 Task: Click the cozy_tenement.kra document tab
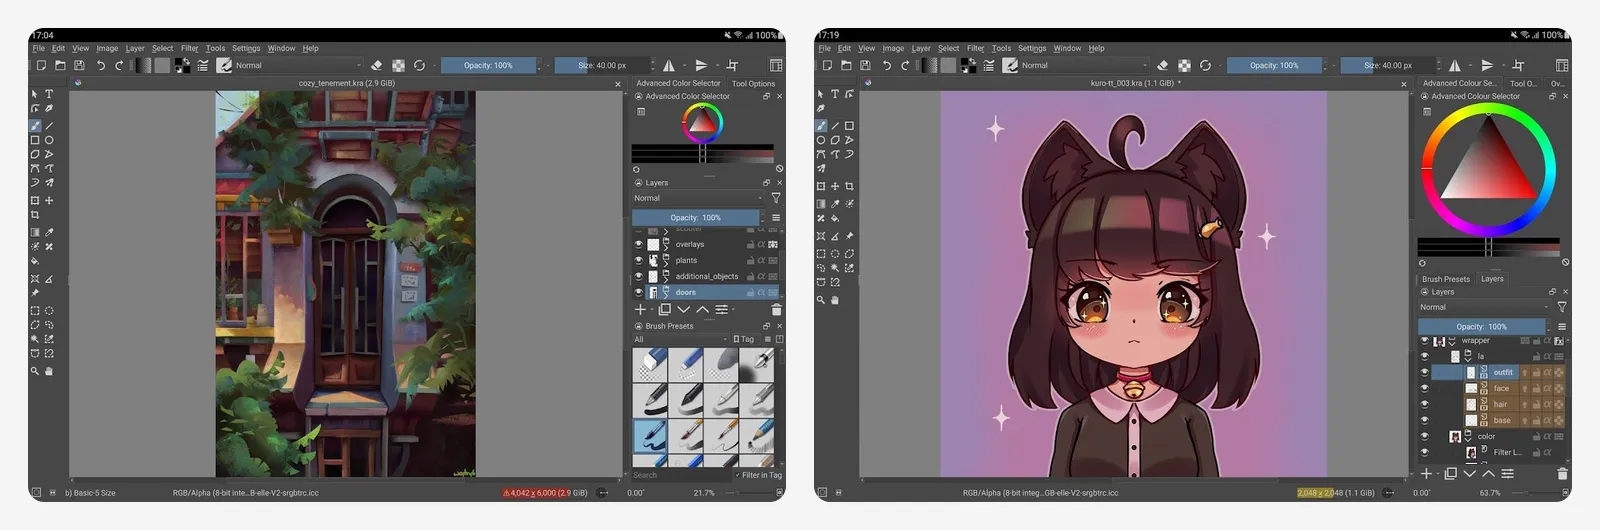pyautogui.click(x=346, y=83)
